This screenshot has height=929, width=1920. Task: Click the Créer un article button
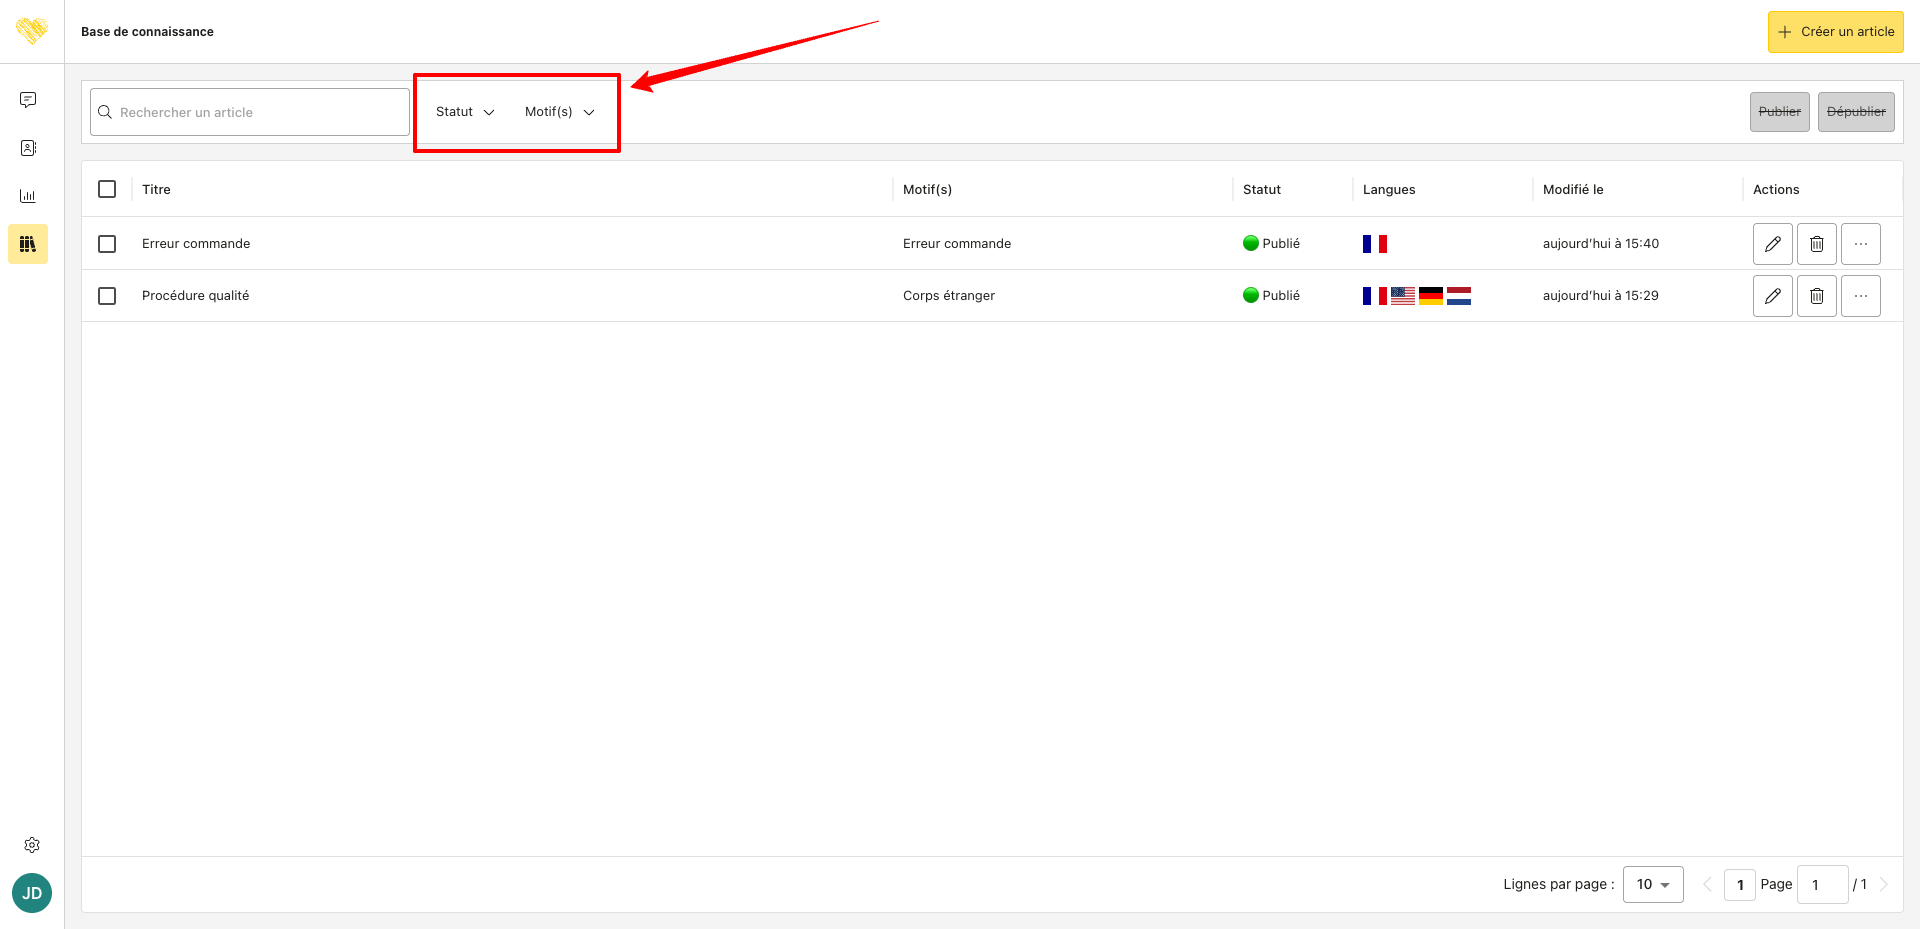click(1835, 32)
